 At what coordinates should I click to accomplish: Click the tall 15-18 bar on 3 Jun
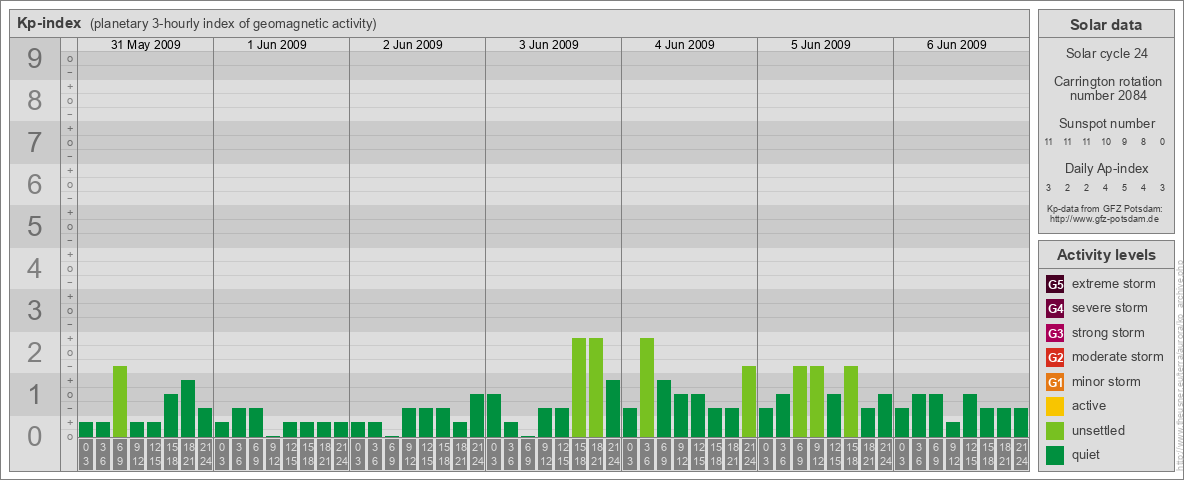point(578,388)
